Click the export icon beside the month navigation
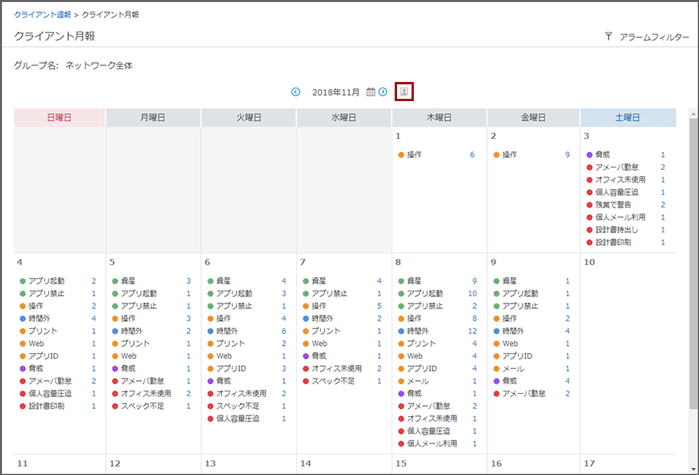Image resolution: width=699 pixels, height=475 pixels. pyautogui.click(x=404, y=92)
